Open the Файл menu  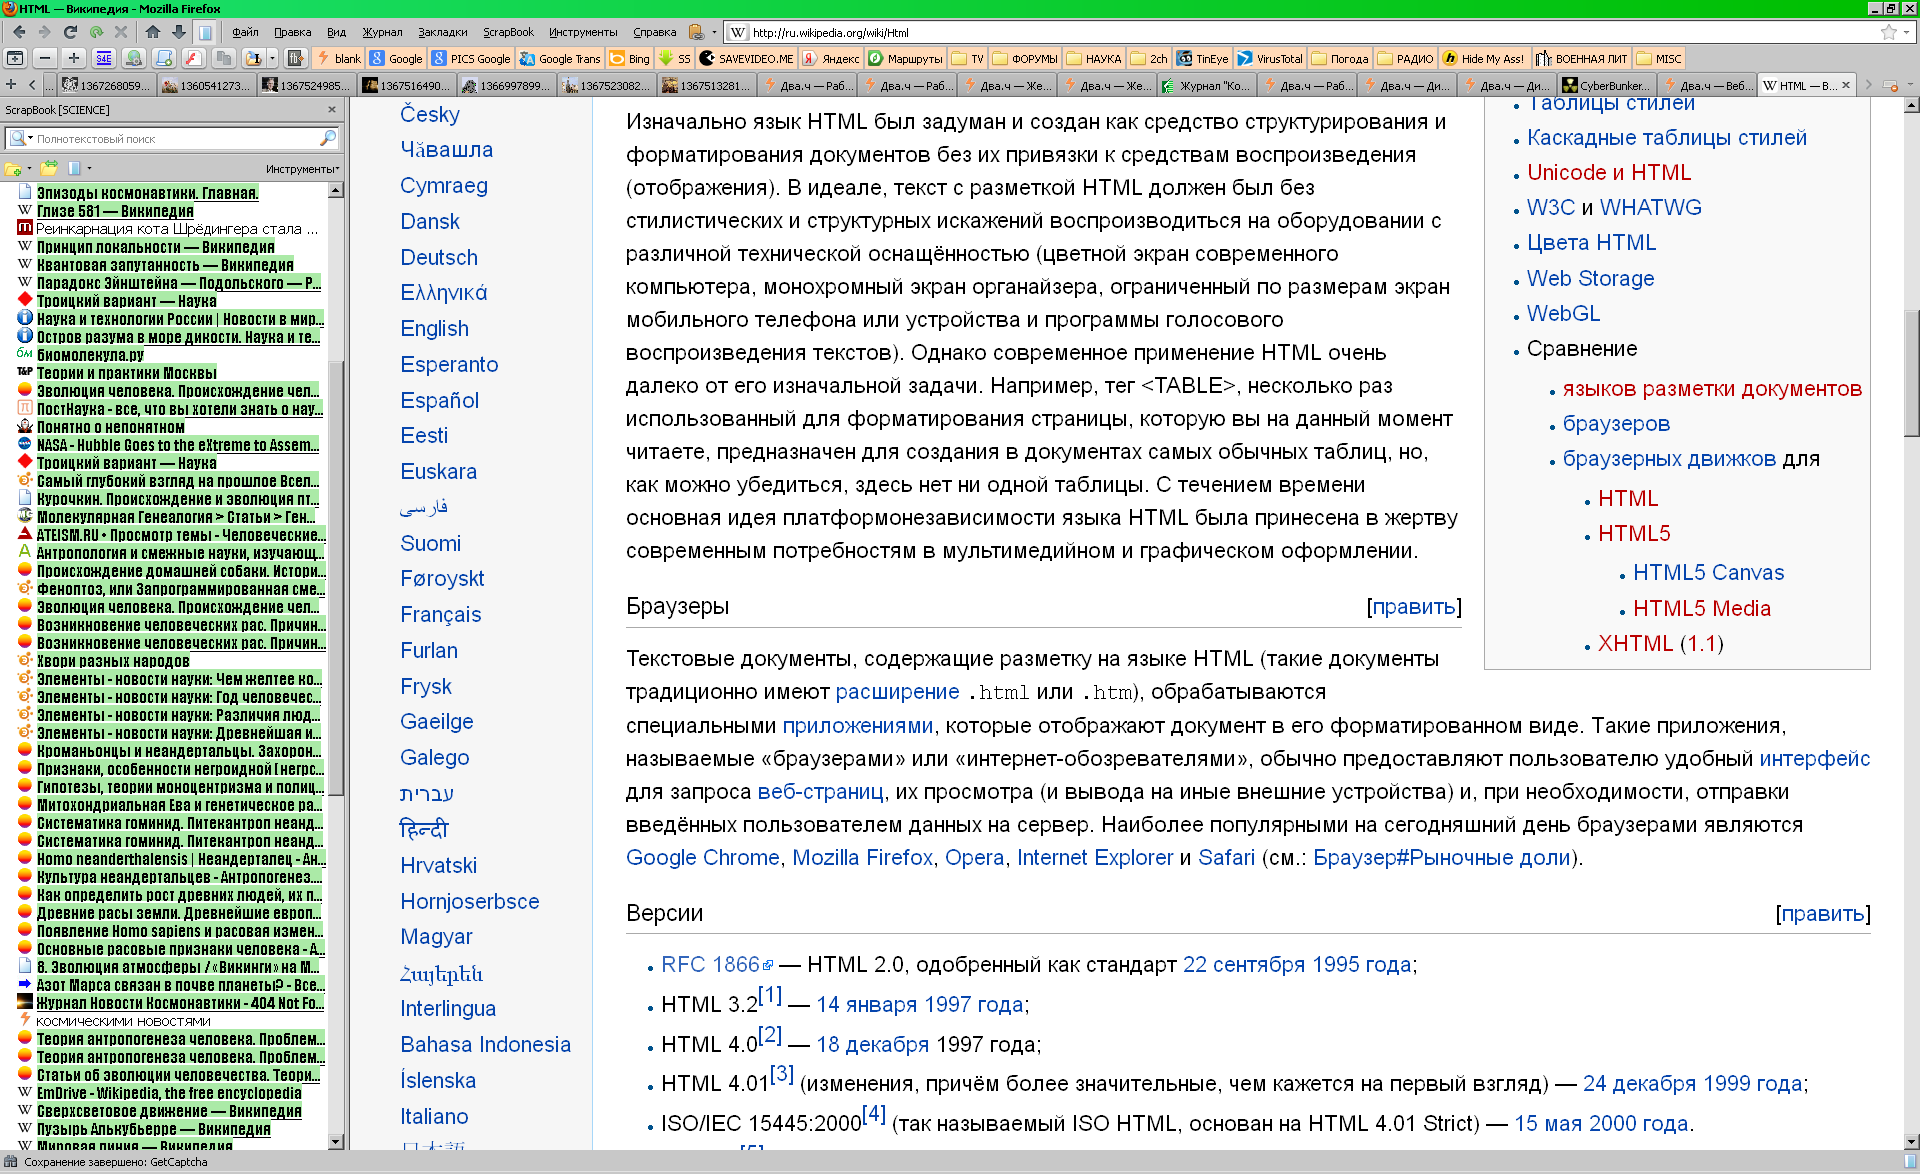click(245, 32)
